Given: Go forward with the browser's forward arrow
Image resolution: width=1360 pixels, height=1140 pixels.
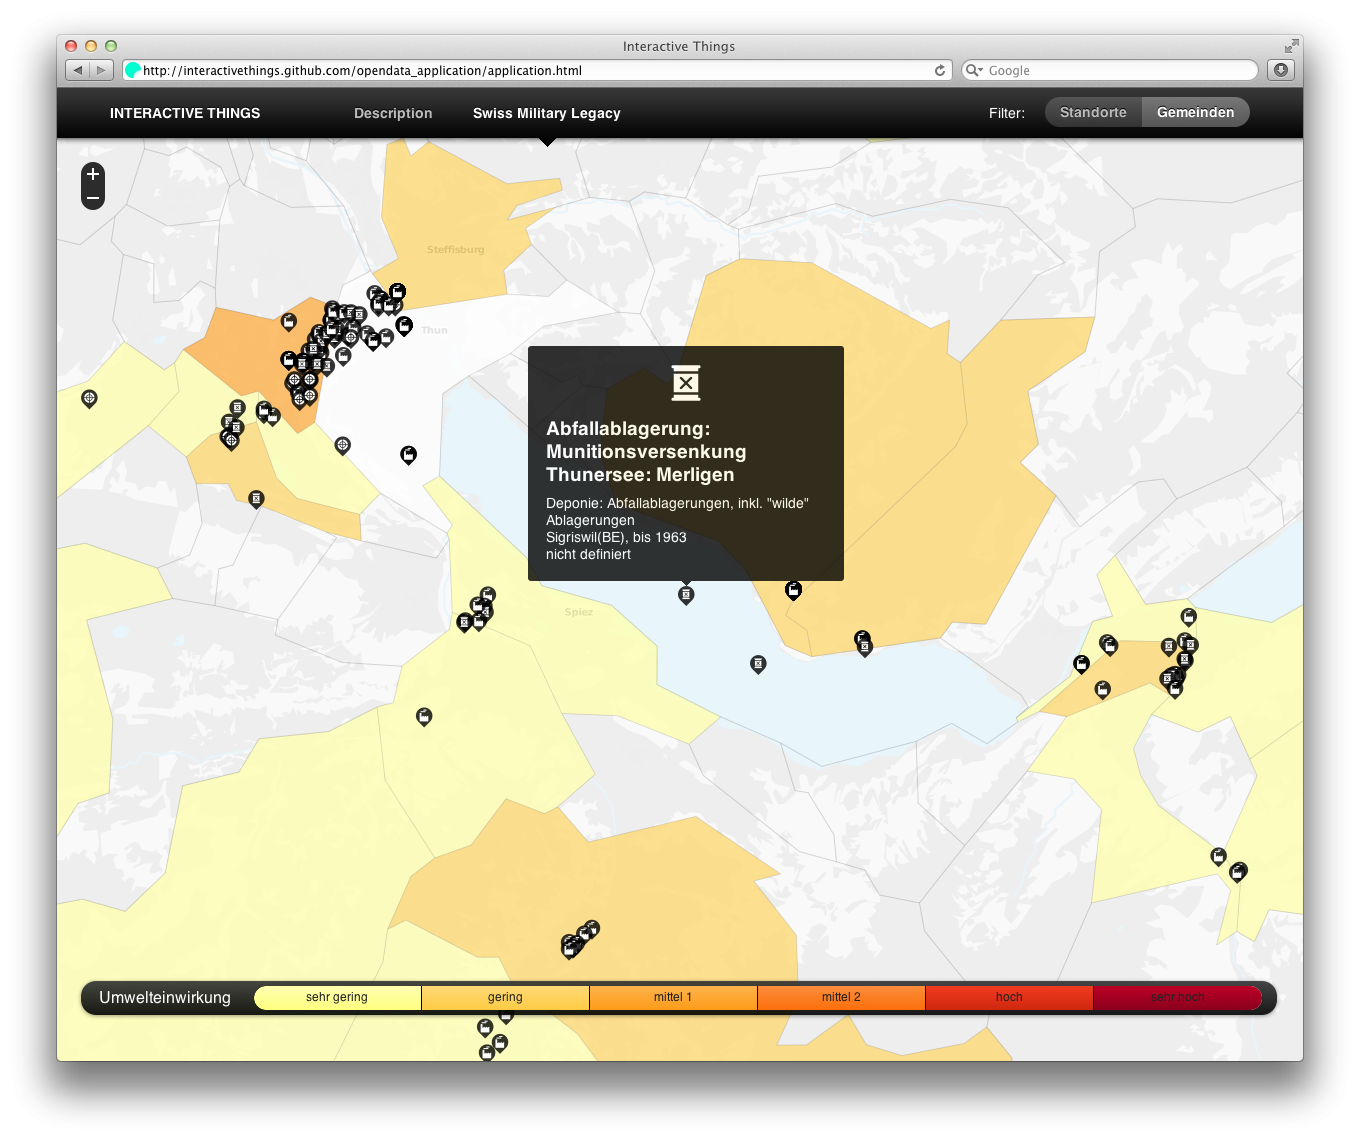Looking at the screenshot, I should [x=101, y=70].
